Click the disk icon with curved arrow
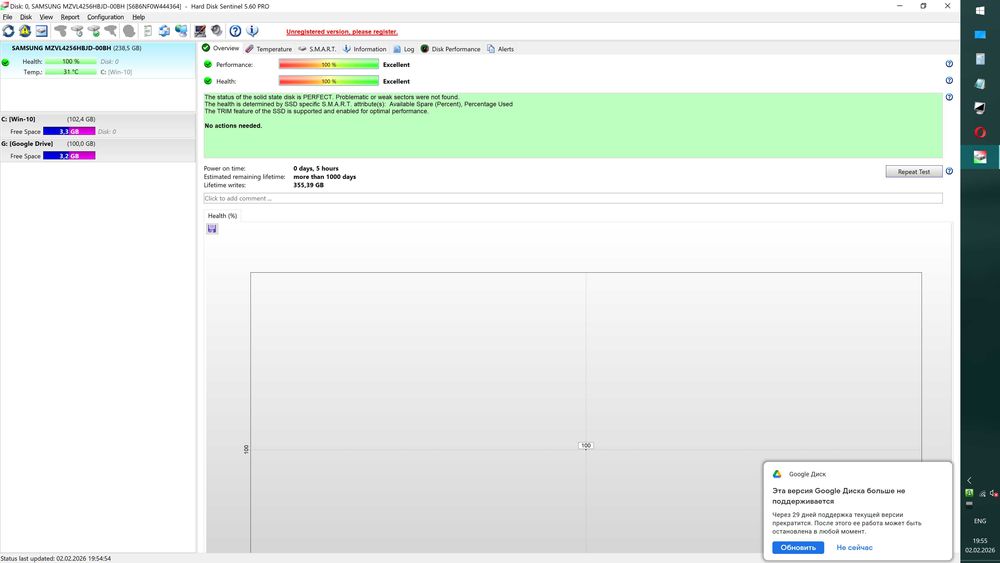This screenshot has height=563, width=1000. (77, 31)
